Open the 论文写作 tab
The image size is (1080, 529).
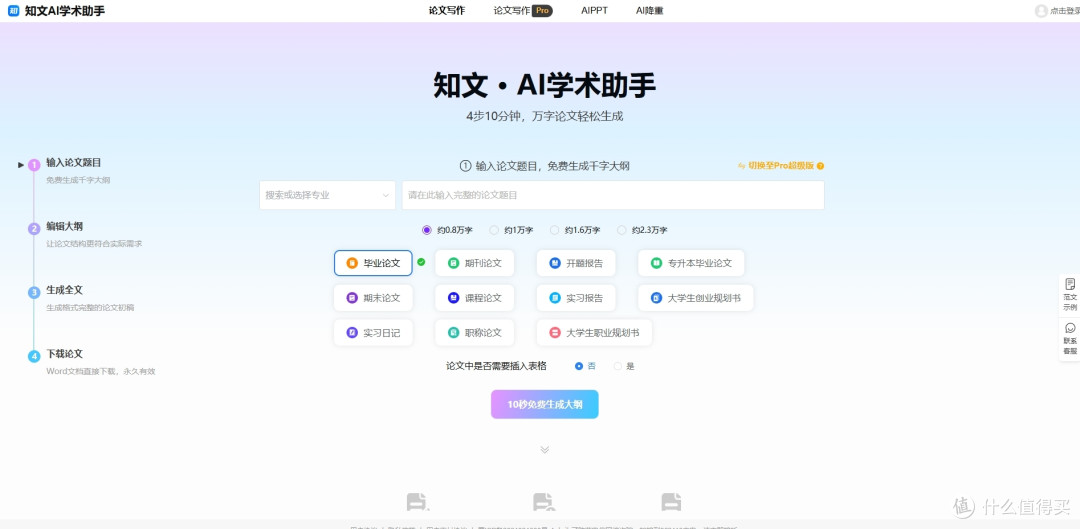tap(446, 11)
